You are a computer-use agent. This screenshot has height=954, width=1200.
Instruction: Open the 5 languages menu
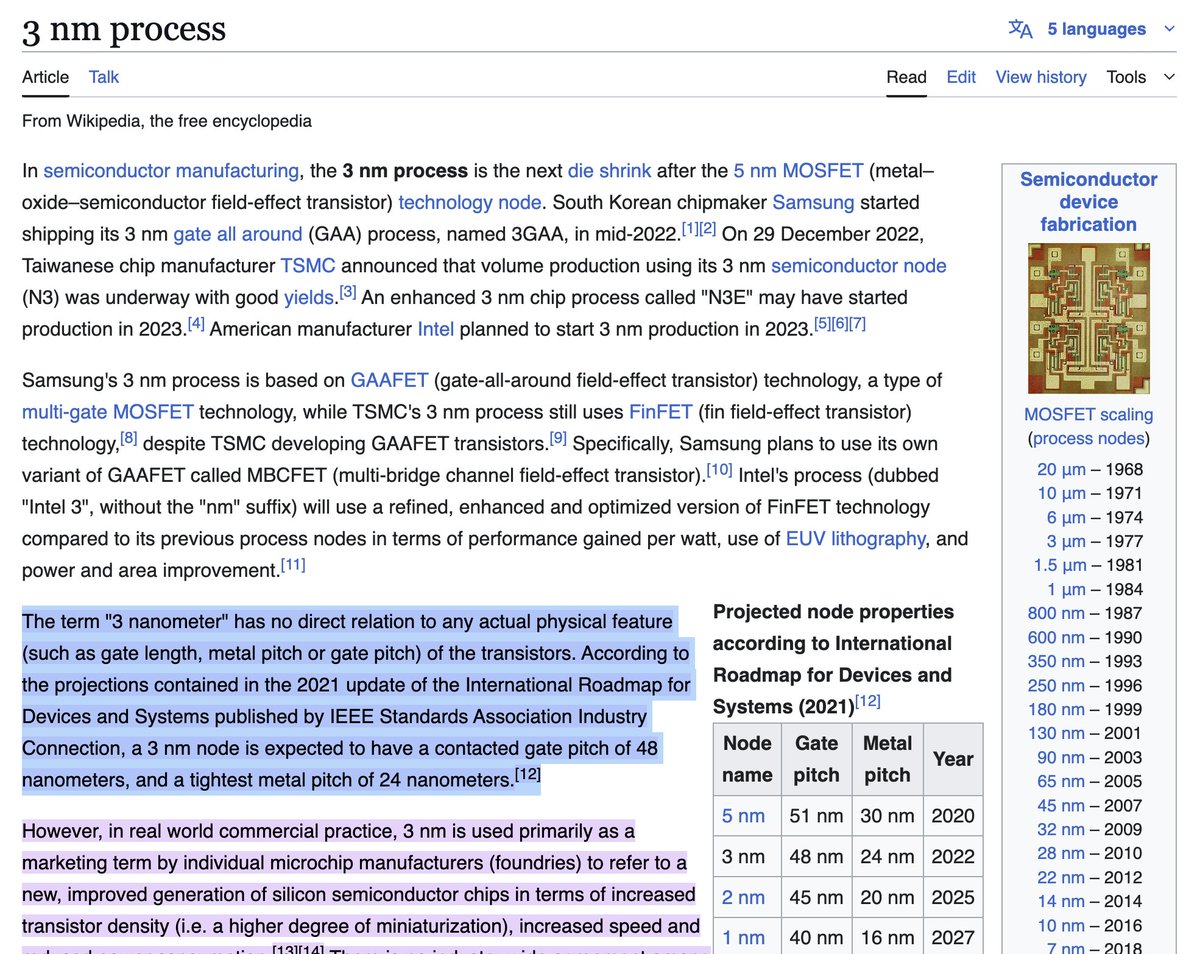pyautogui.click(x=1096, y=29)
